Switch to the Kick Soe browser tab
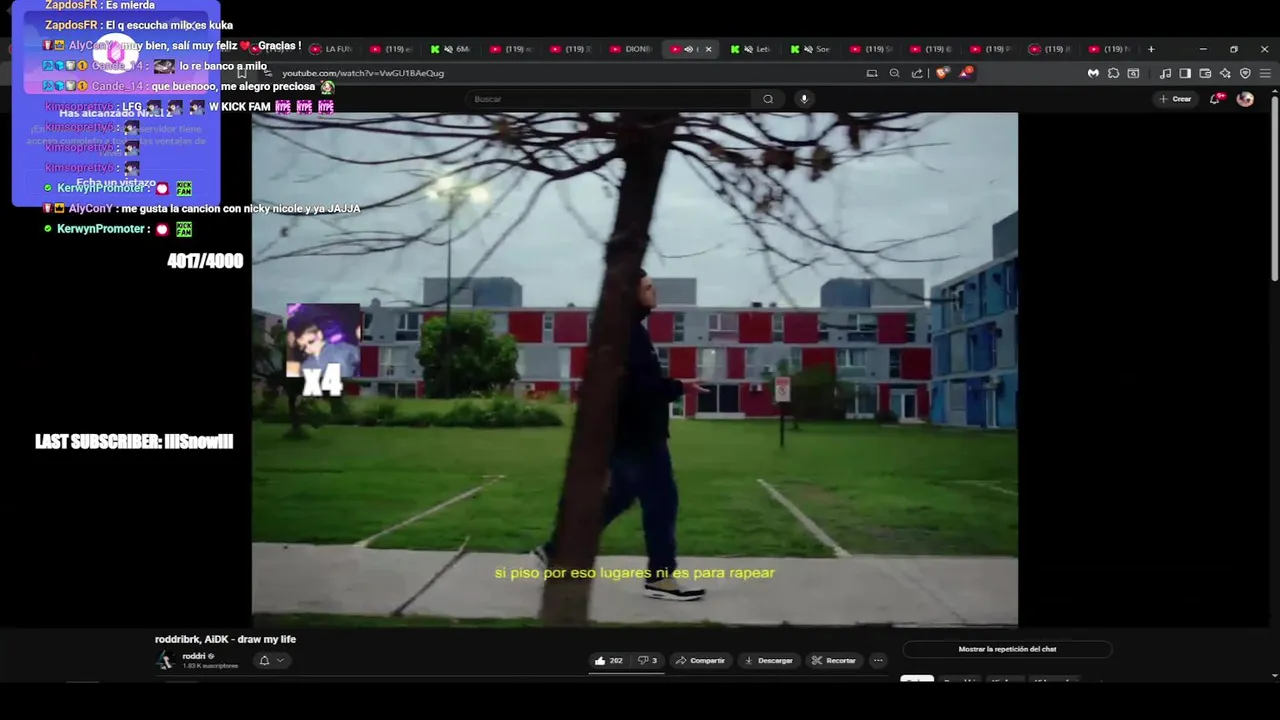 tap(813, 49)
